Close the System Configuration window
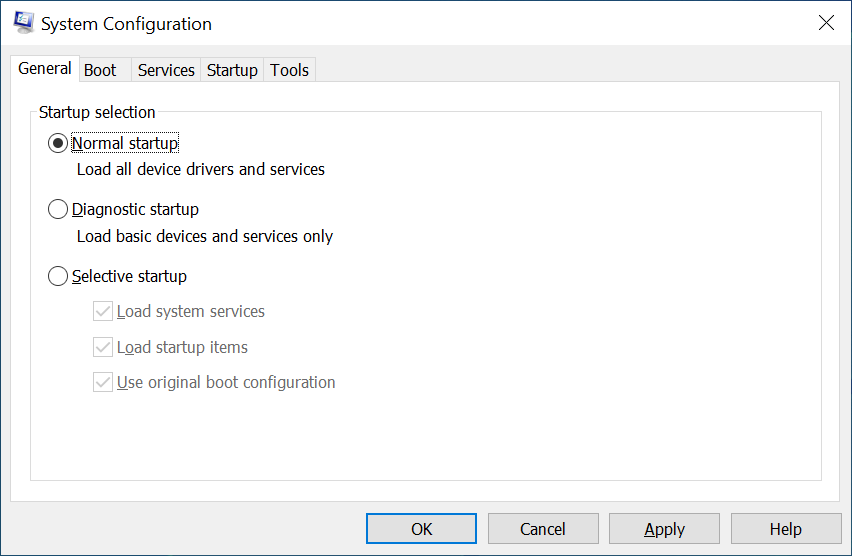This screenshot has width=852, height=556. pos(826,23)
